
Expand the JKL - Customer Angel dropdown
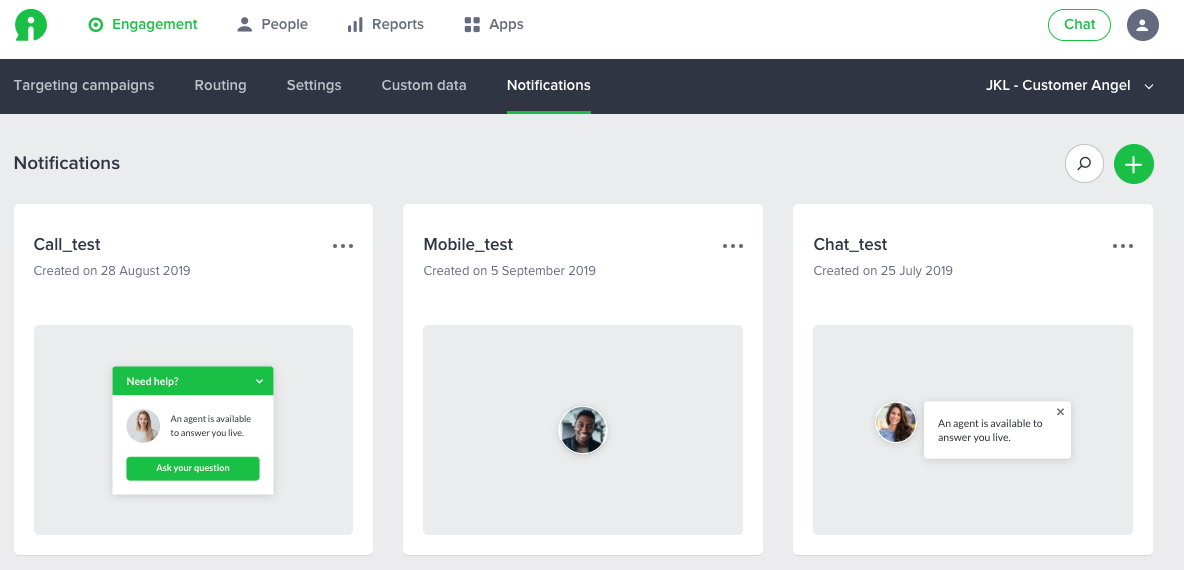click(1070, 86)
